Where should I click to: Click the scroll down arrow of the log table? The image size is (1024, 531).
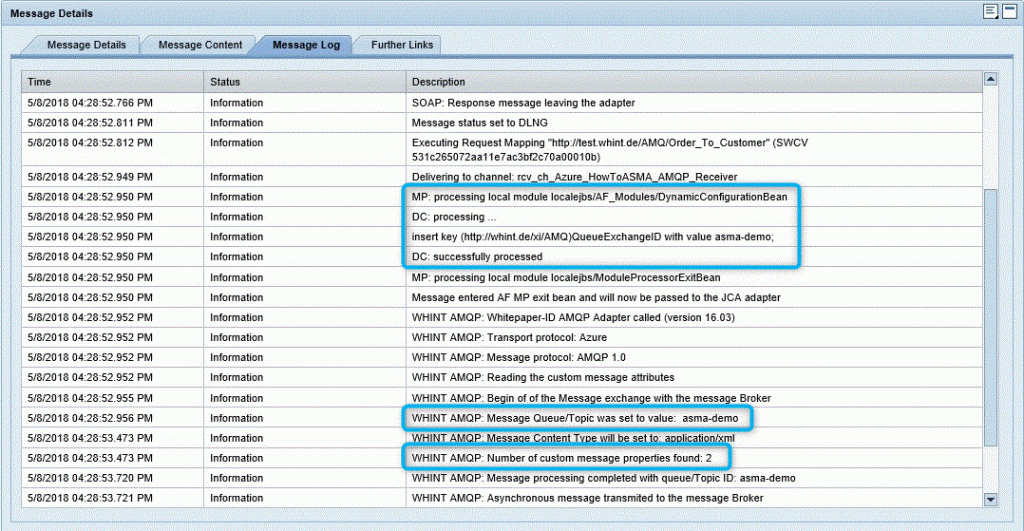[990, 500]
